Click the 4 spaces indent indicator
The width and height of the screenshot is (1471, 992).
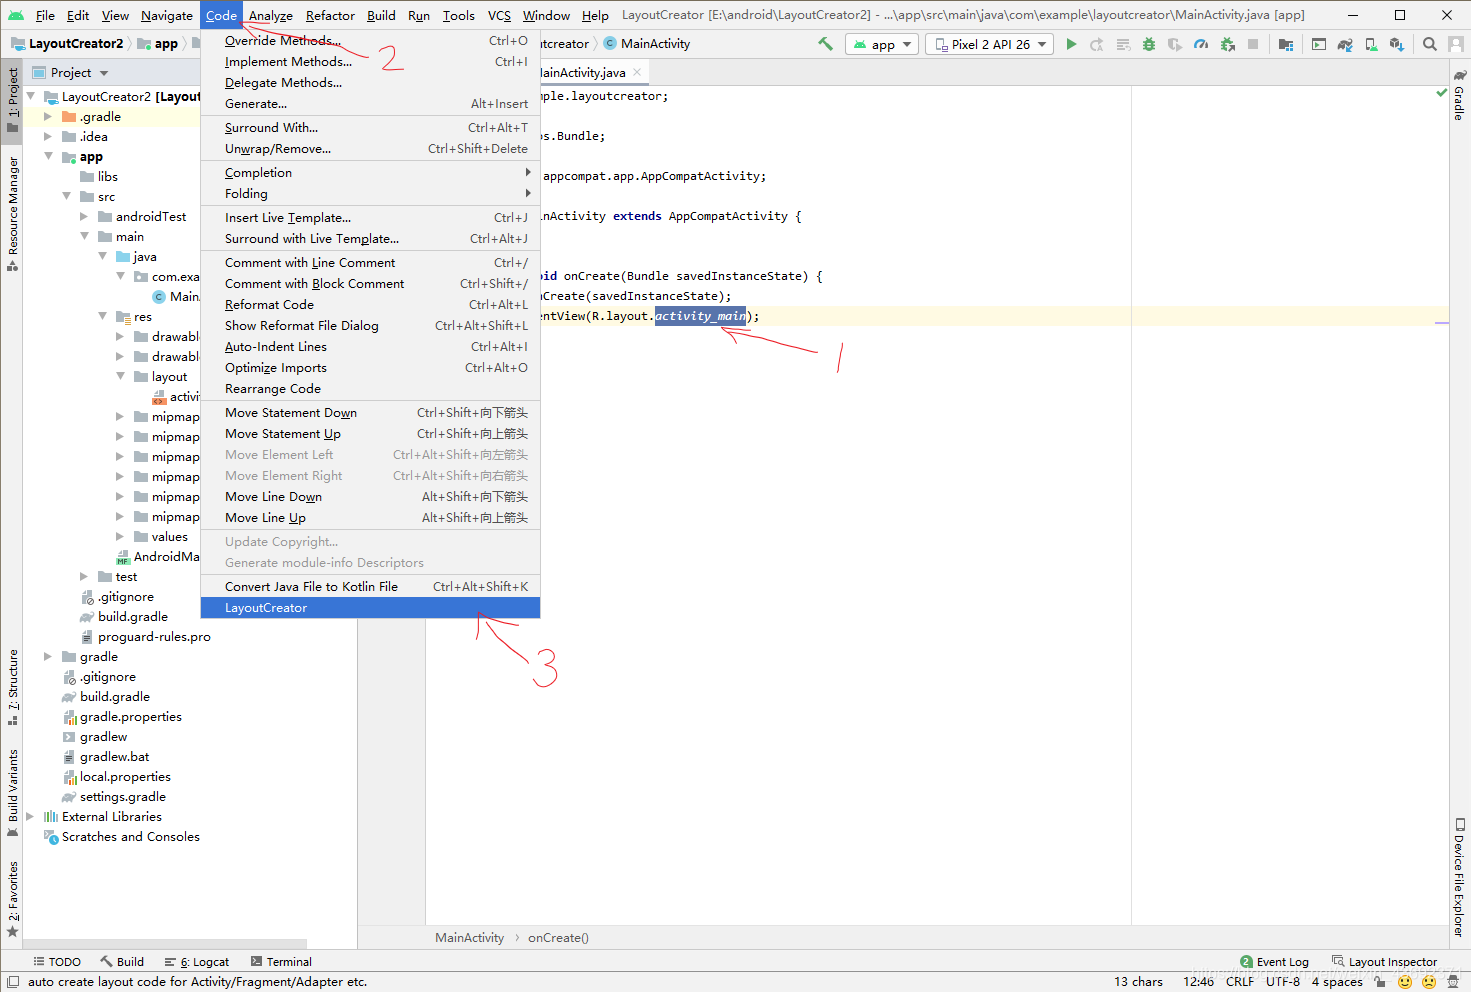click(1337, 982)
